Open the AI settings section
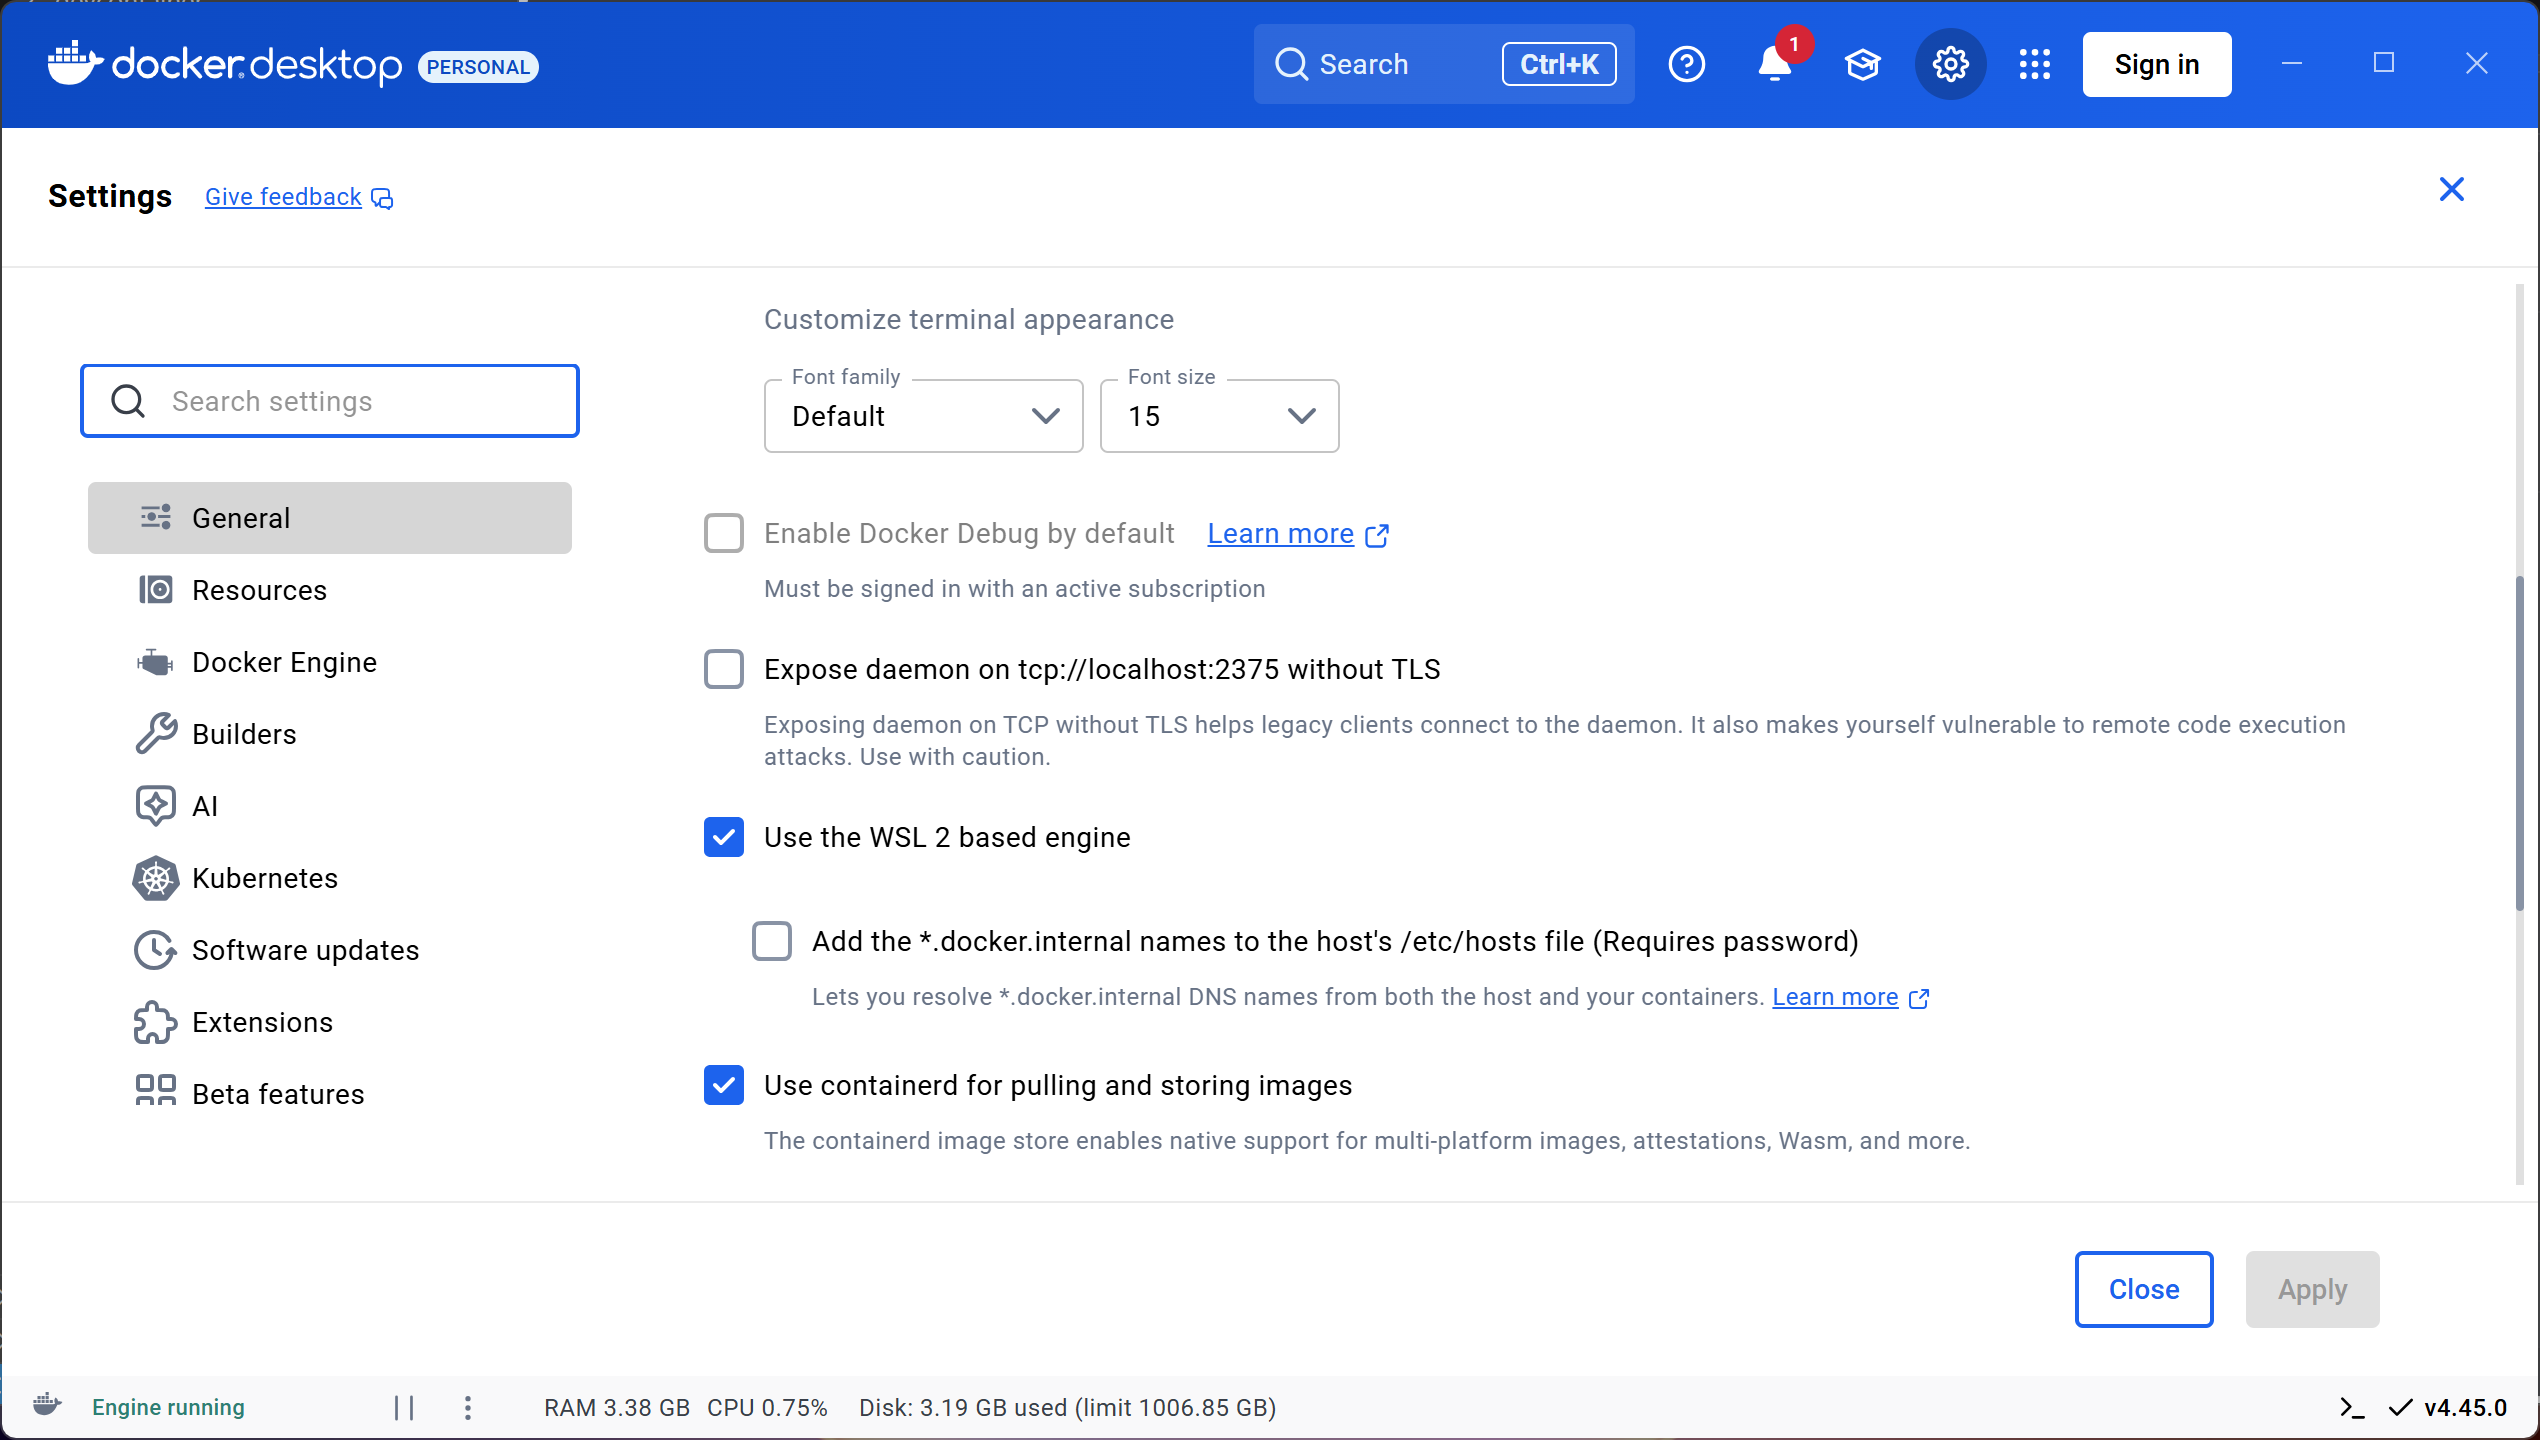The width and height of the screenshot is (2540, 1440). pos(330,805)
